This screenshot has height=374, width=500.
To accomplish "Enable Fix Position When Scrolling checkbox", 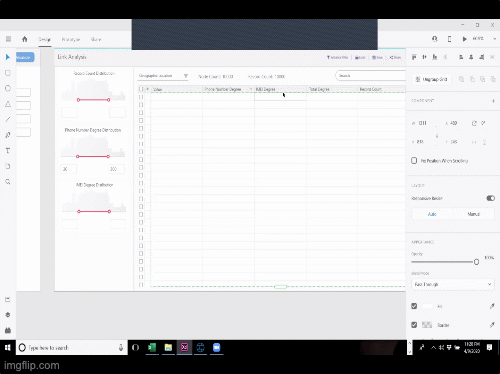I will [414, 161].
